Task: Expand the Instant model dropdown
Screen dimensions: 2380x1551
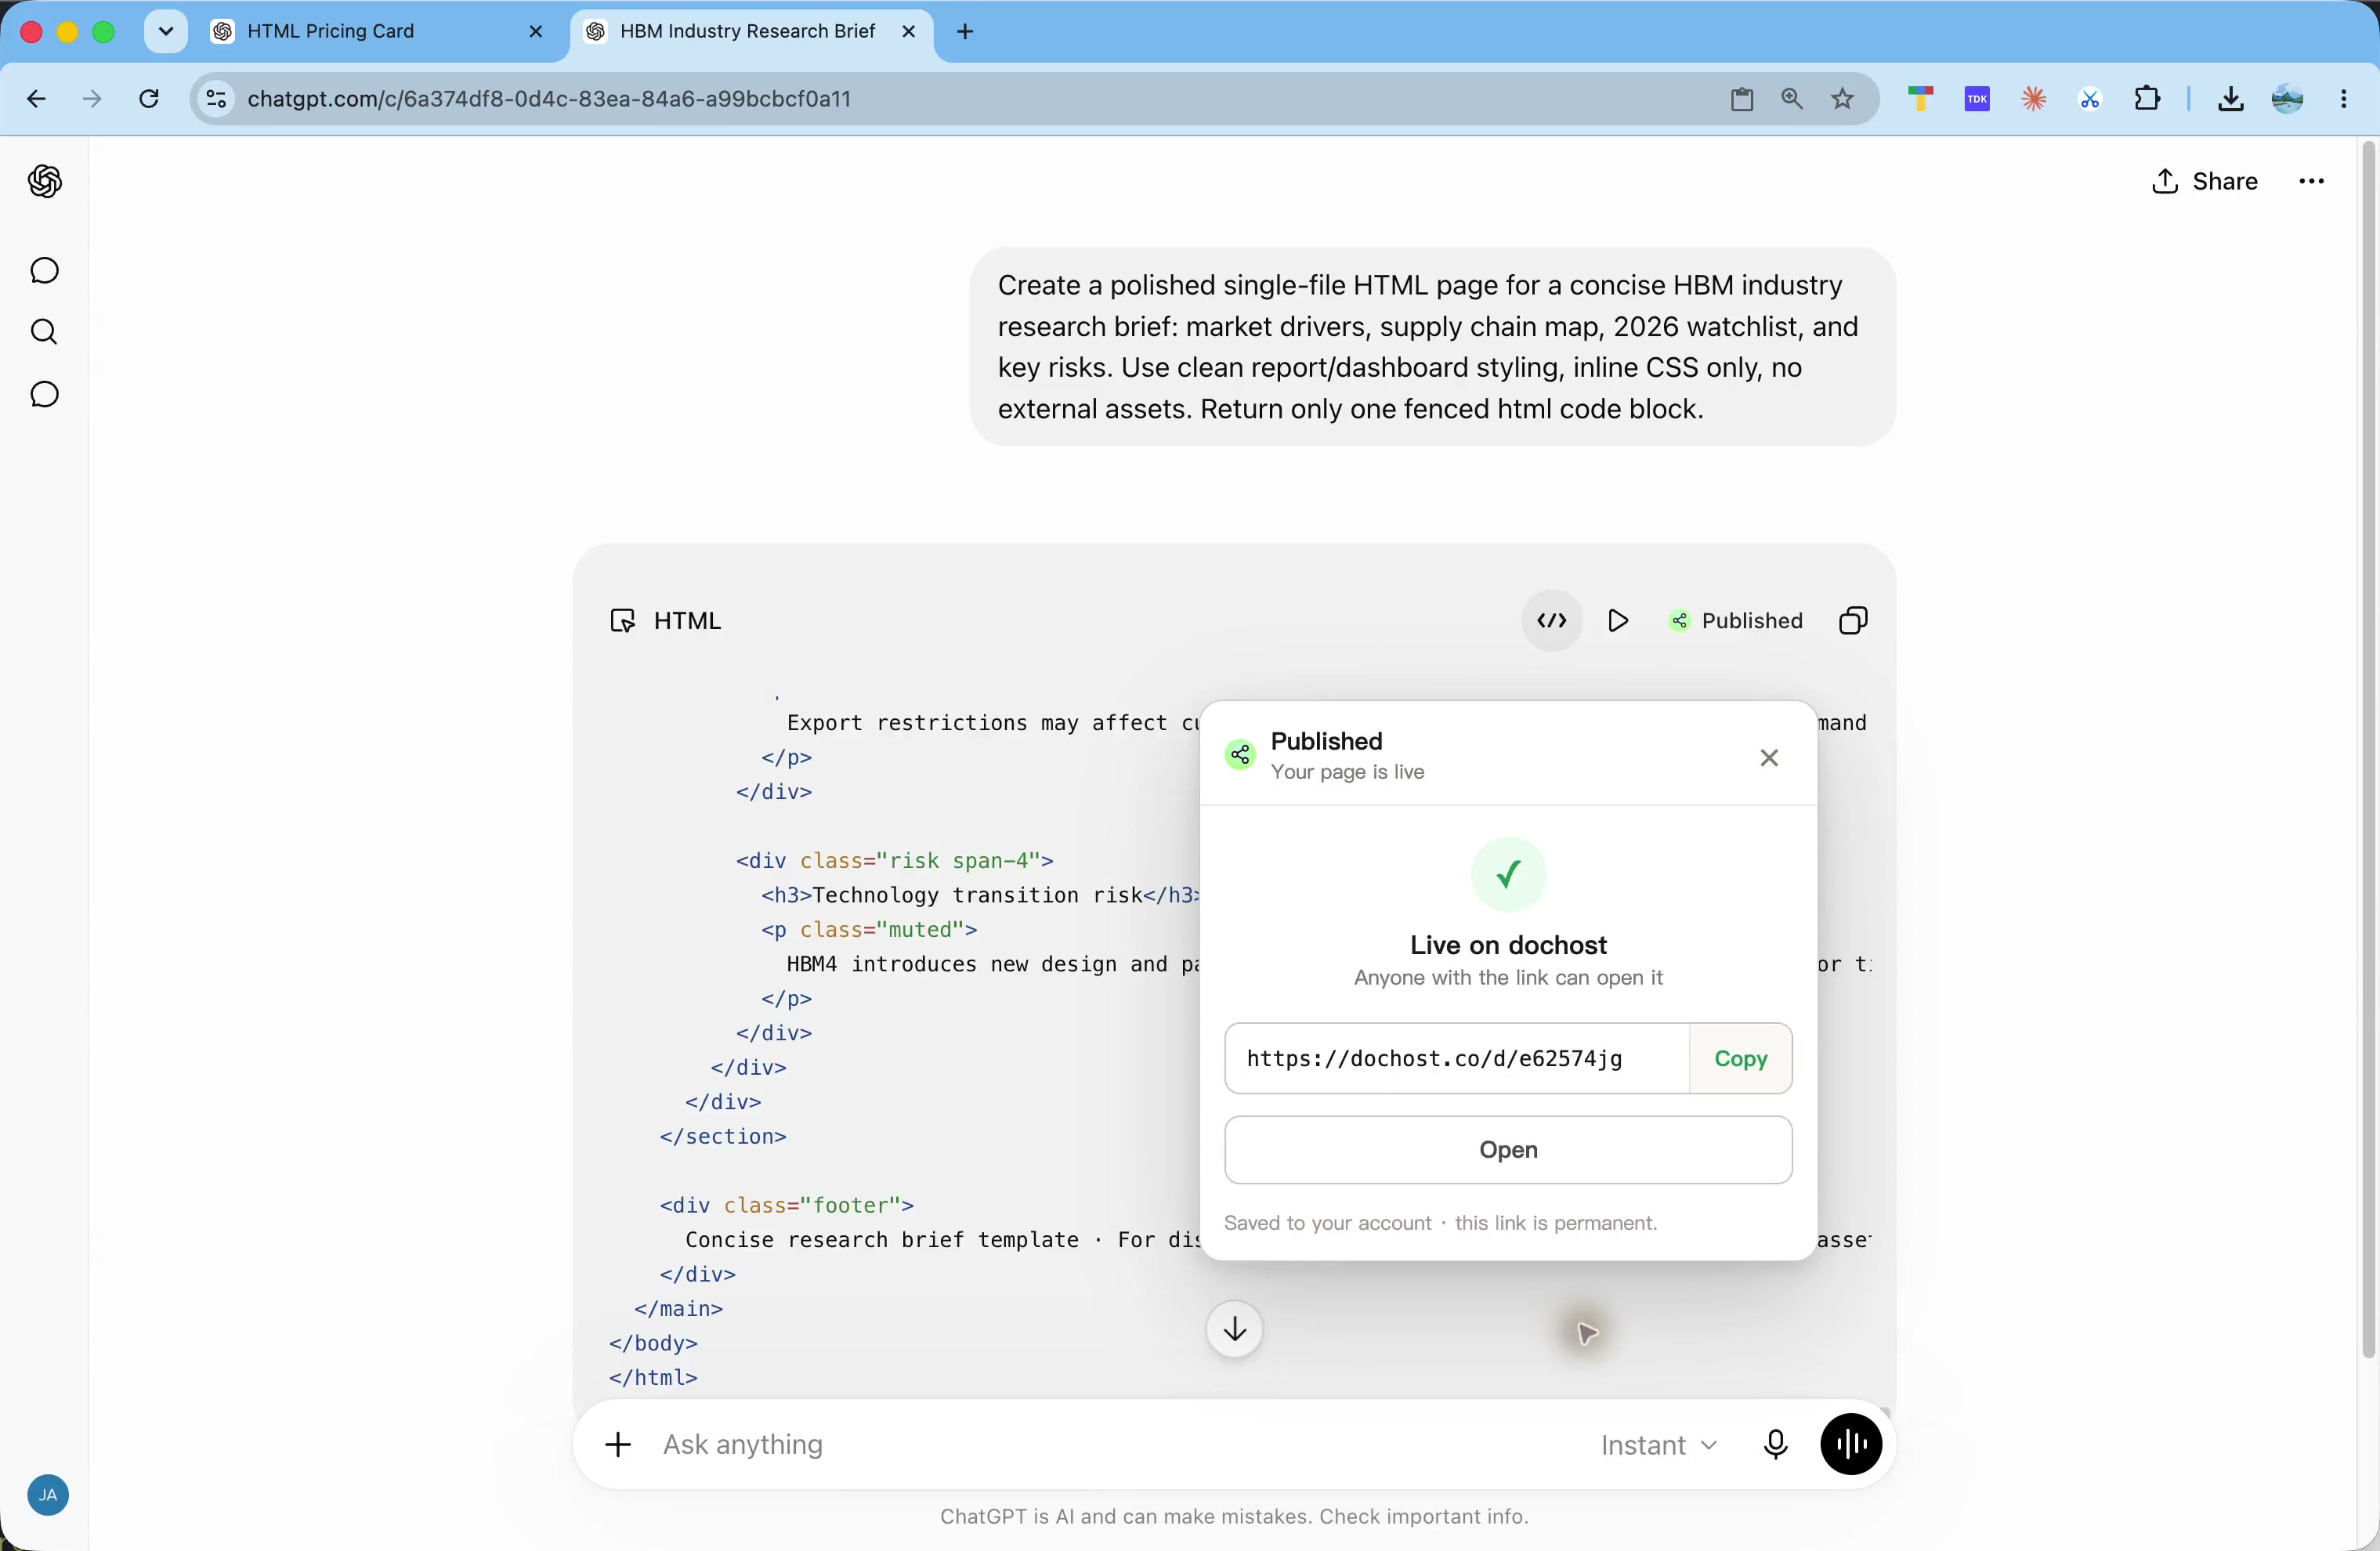Action: pyautogui.click(x=1659, y=1444)
